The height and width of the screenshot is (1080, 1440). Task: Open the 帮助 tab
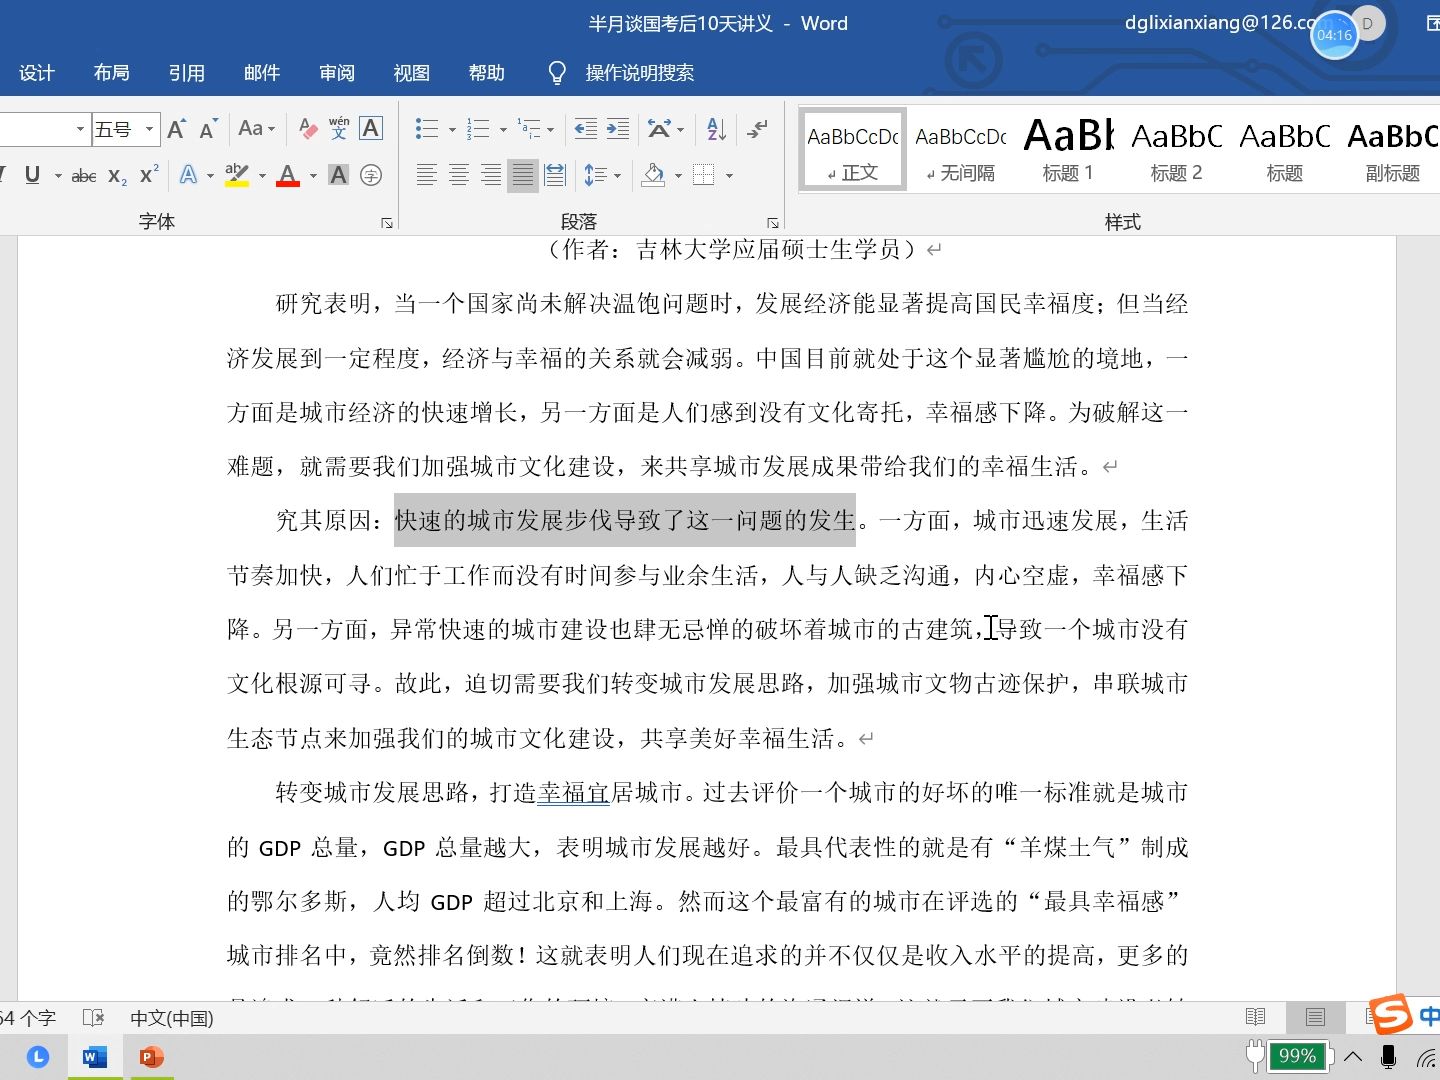coord(487,73)
